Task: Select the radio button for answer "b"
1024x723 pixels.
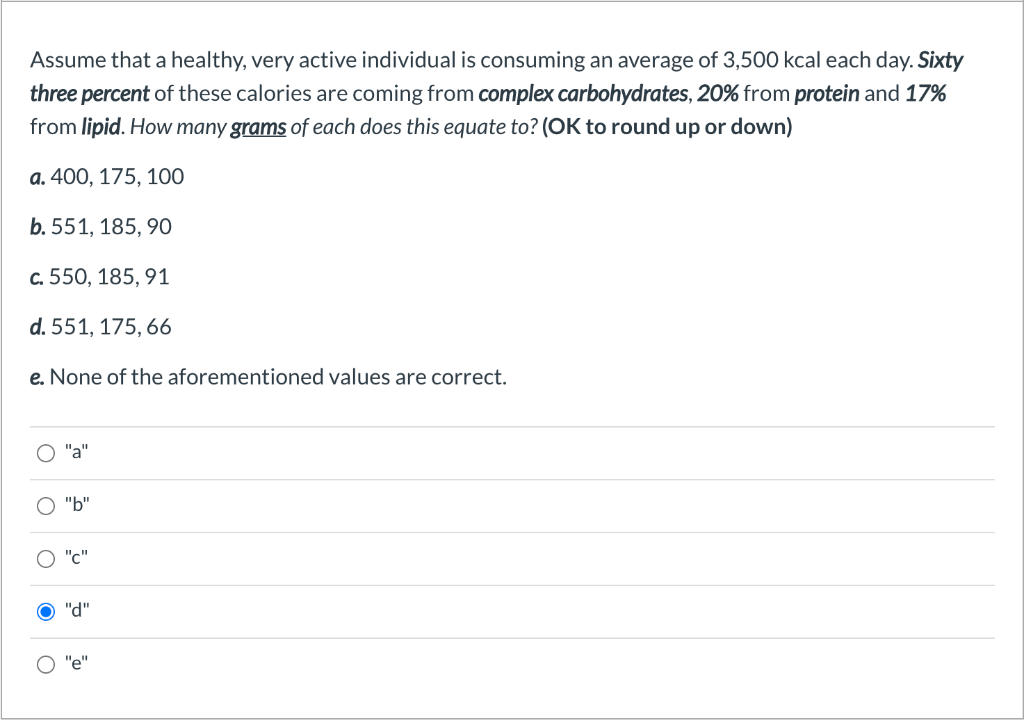Action: point(45,506)
